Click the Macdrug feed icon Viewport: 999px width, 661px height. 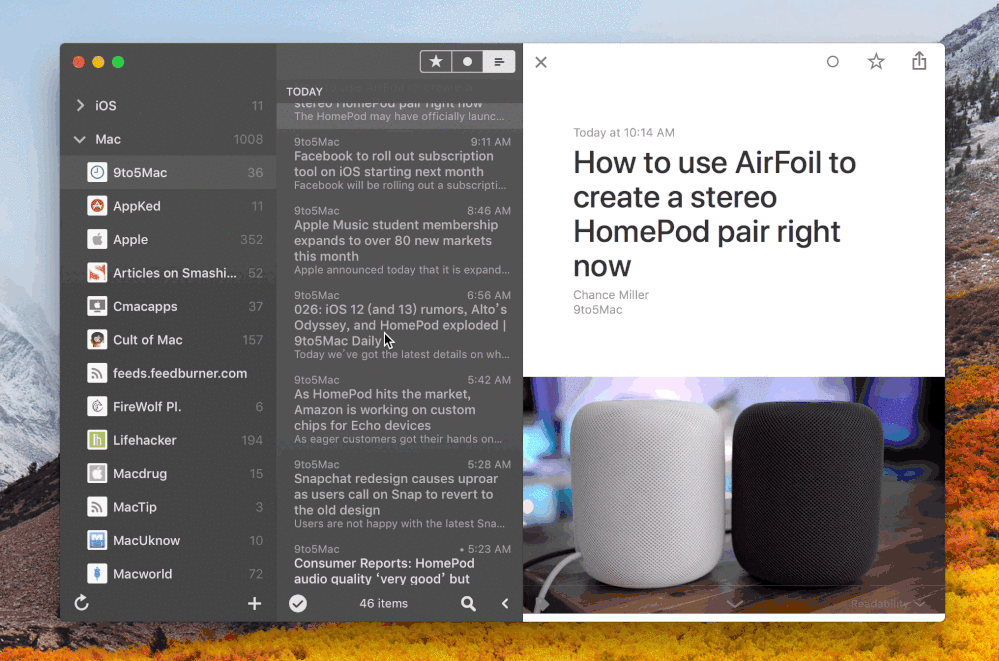click(97, 474)
